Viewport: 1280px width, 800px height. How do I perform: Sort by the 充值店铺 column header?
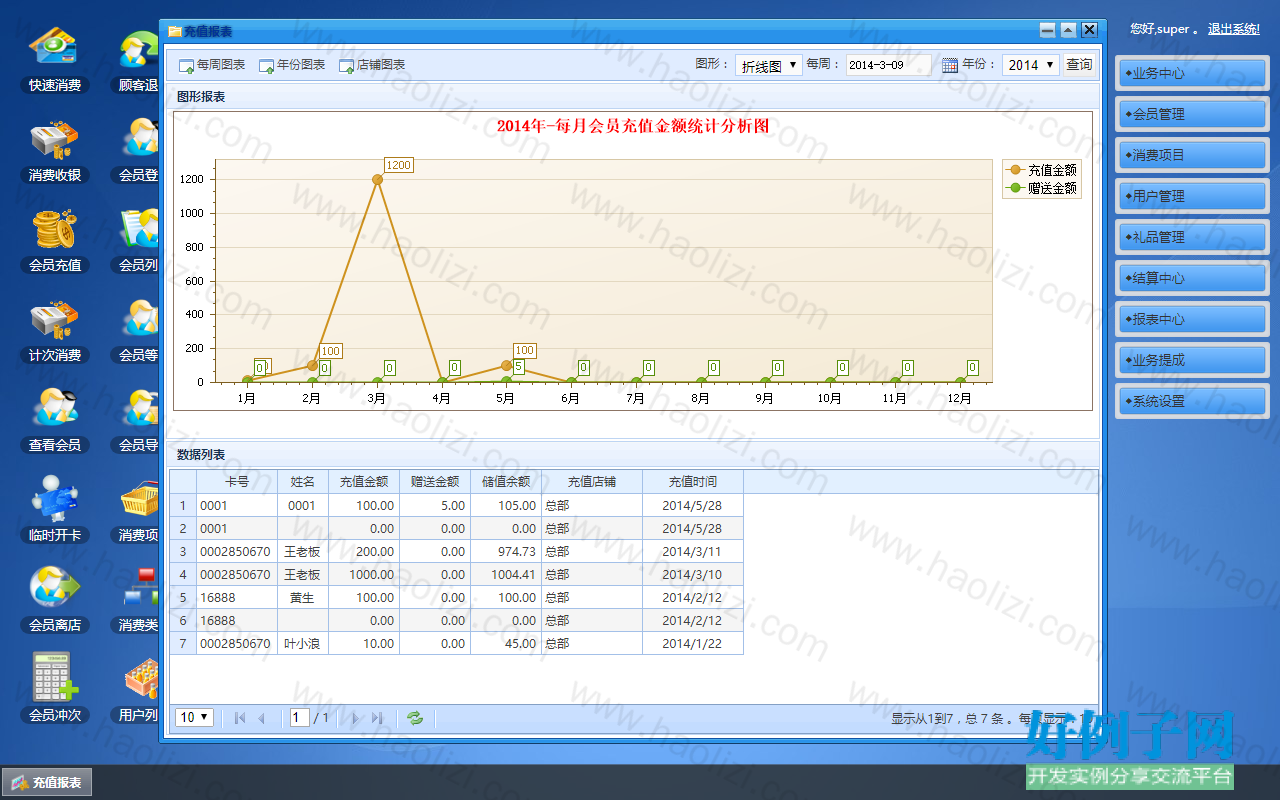pos(592,482)
